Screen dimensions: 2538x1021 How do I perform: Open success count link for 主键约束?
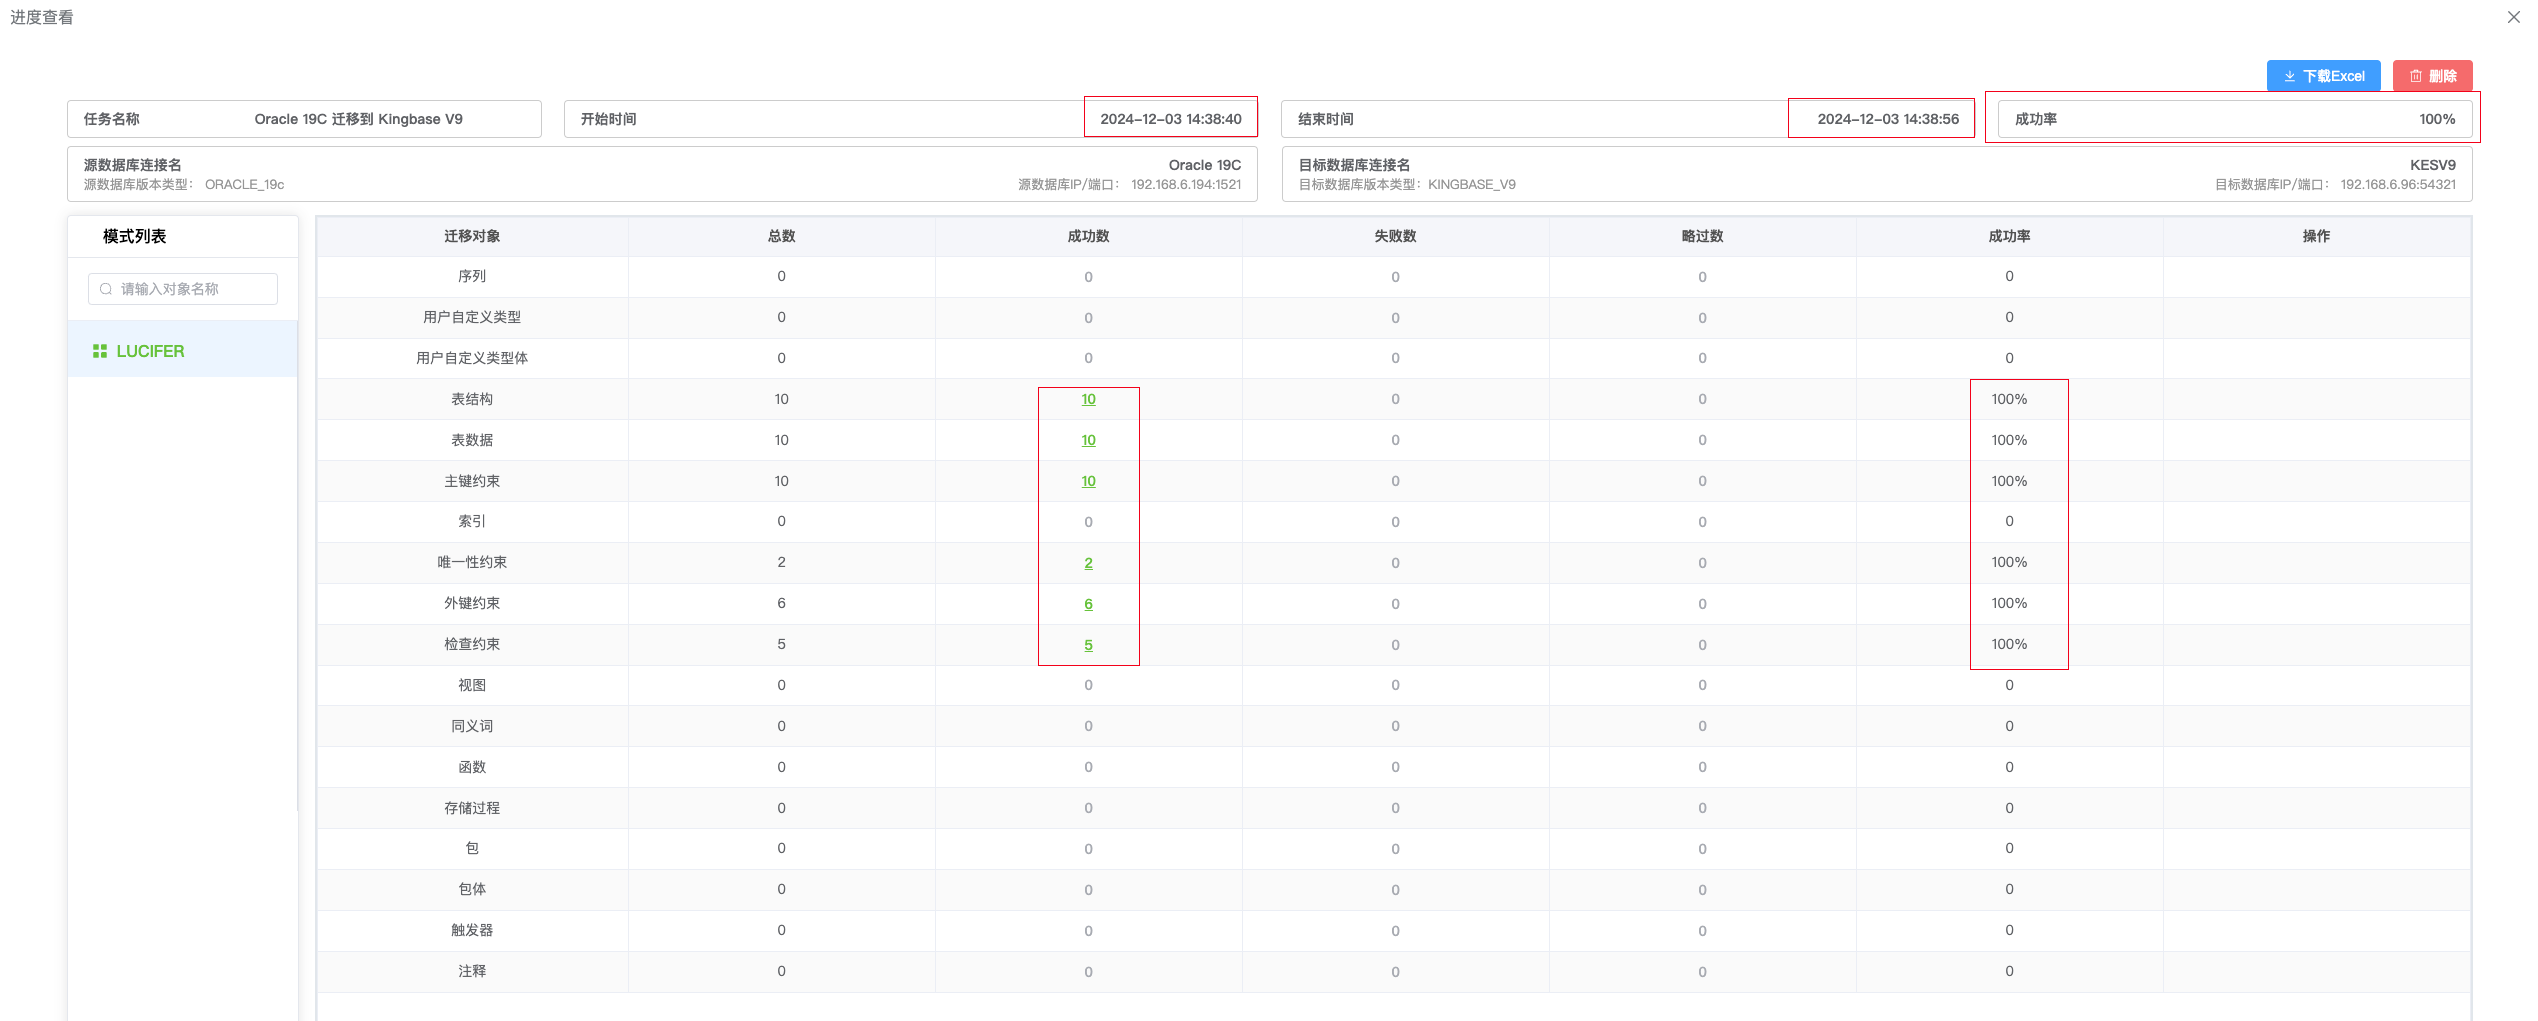pyautogui.click(x=1088, y=481)
